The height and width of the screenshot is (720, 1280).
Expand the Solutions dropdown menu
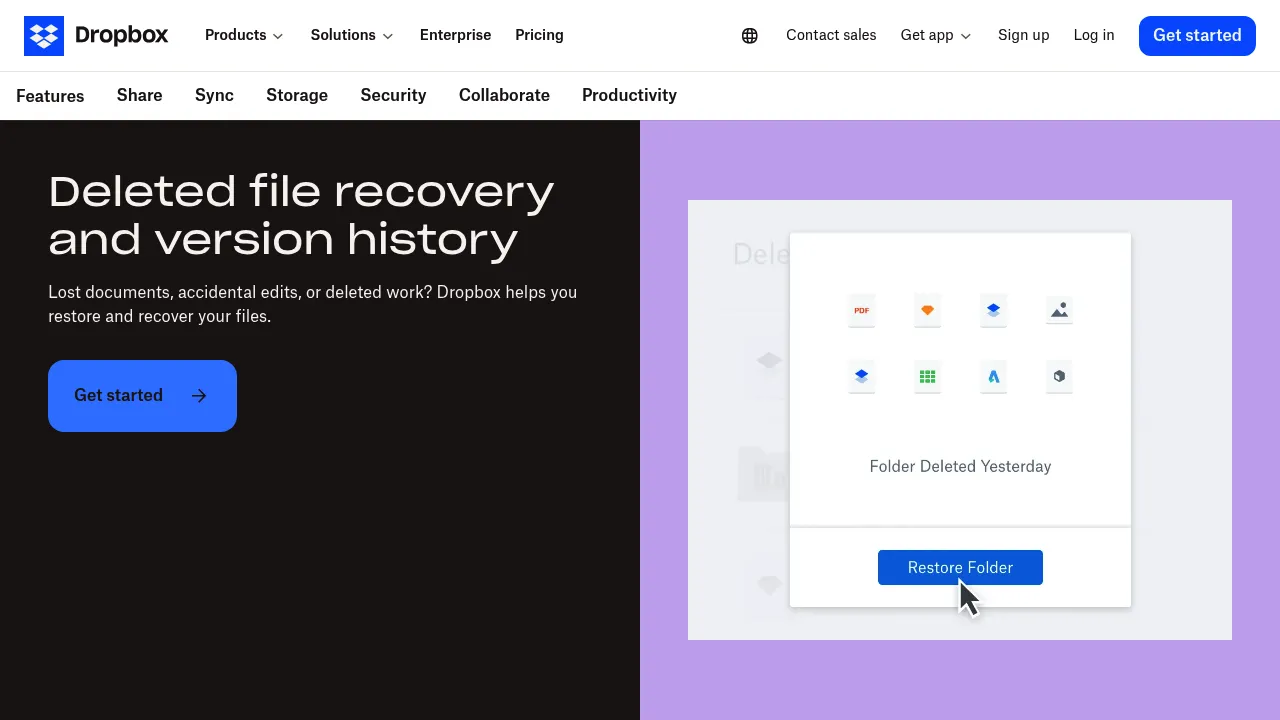(352, 35)
